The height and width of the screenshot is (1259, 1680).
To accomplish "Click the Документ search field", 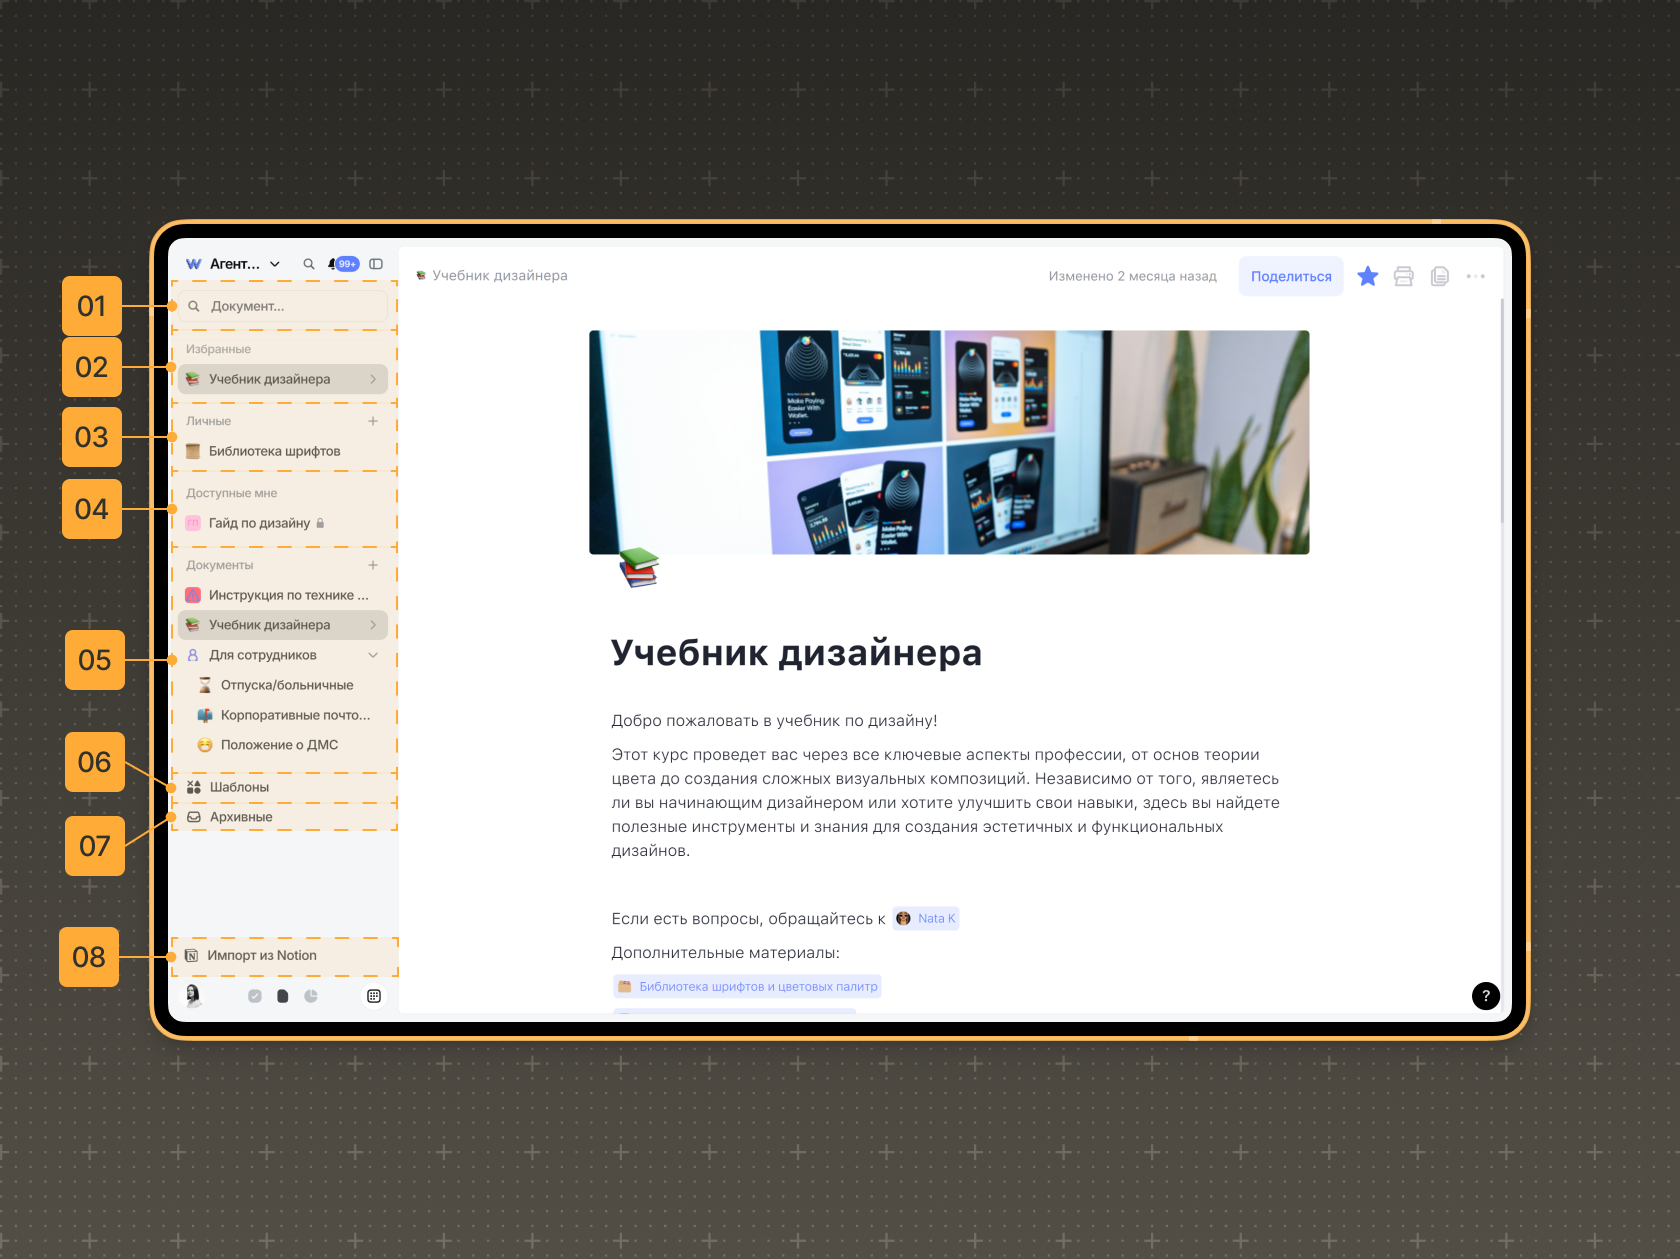I will tap(285, 306).
